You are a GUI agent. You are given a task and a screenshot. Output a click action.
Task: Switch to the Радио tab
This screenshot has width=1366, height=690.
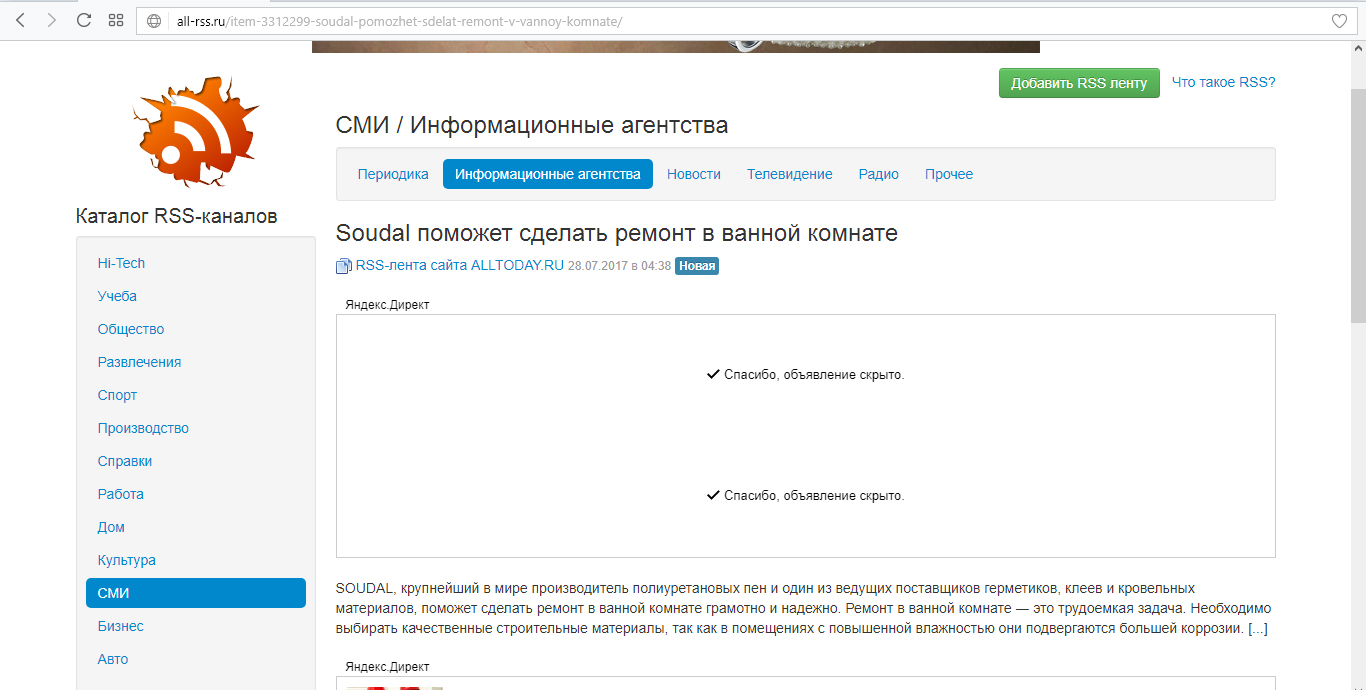(x=879, y=174)
